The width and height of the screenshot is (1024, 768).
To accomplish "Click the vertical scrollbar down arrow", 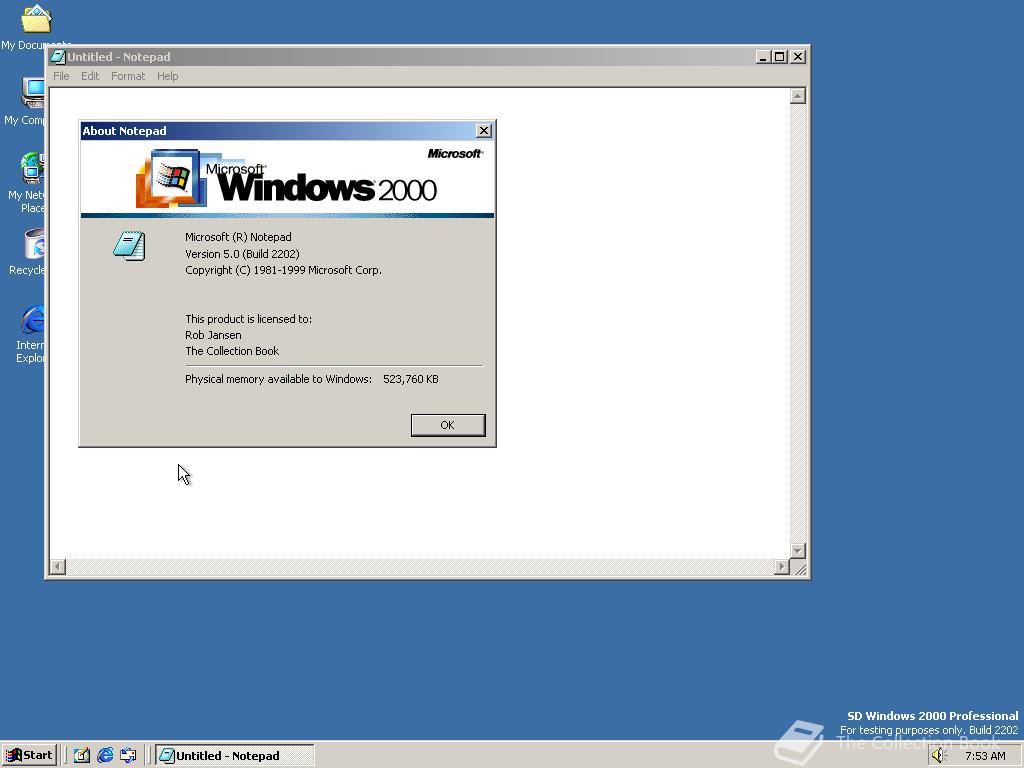I will pos(797,551).
